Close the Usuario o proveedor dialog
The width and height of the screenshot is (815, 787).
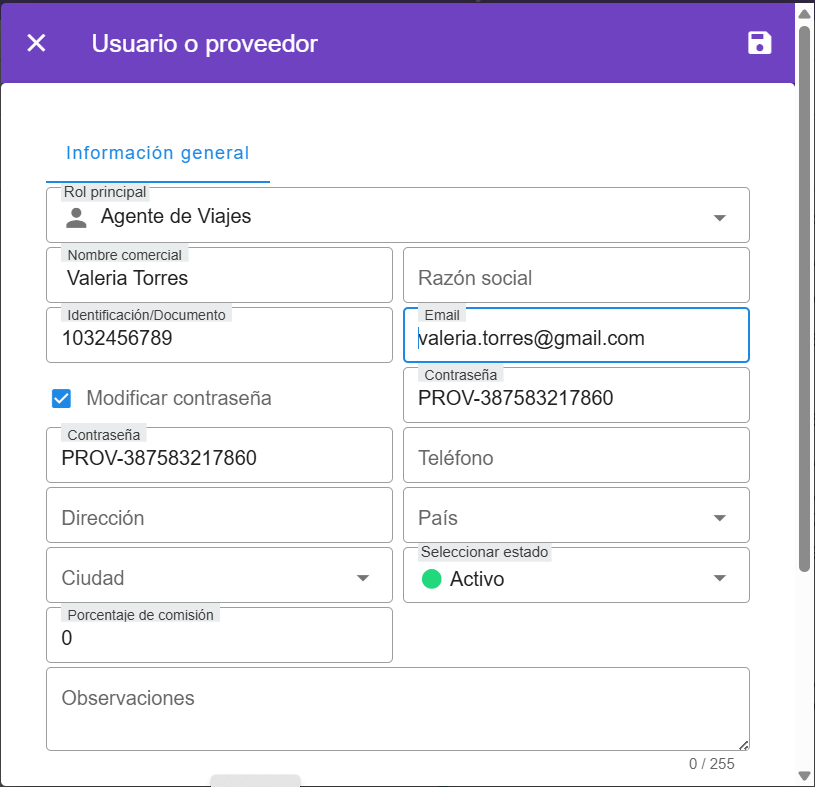tap(36, 43)
